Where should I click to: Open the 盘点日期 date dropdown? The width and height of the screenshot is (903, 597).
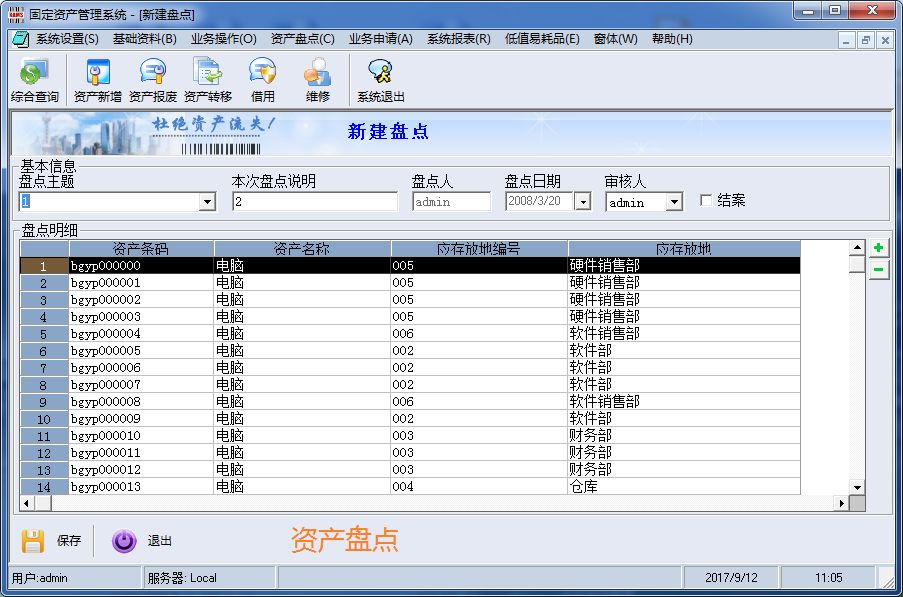point(582,202)
